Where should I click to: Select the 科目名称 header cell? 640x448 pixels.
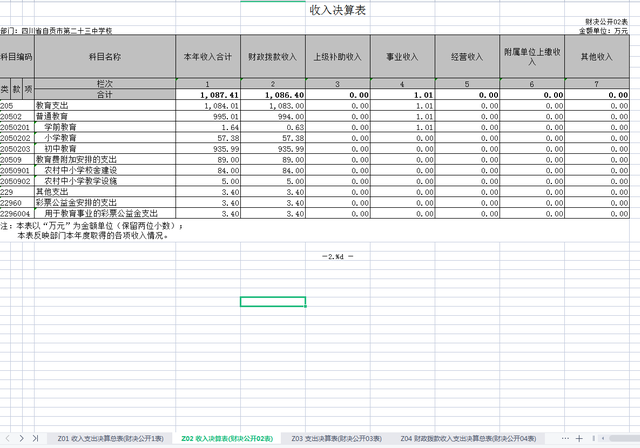pyautogui.click(x=104, y=57)
